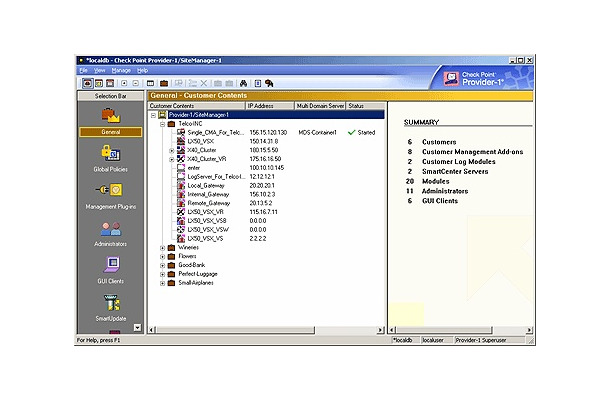
Task: Open Management Plug-ins in the Selection Bar
Action: pos(110,196)
